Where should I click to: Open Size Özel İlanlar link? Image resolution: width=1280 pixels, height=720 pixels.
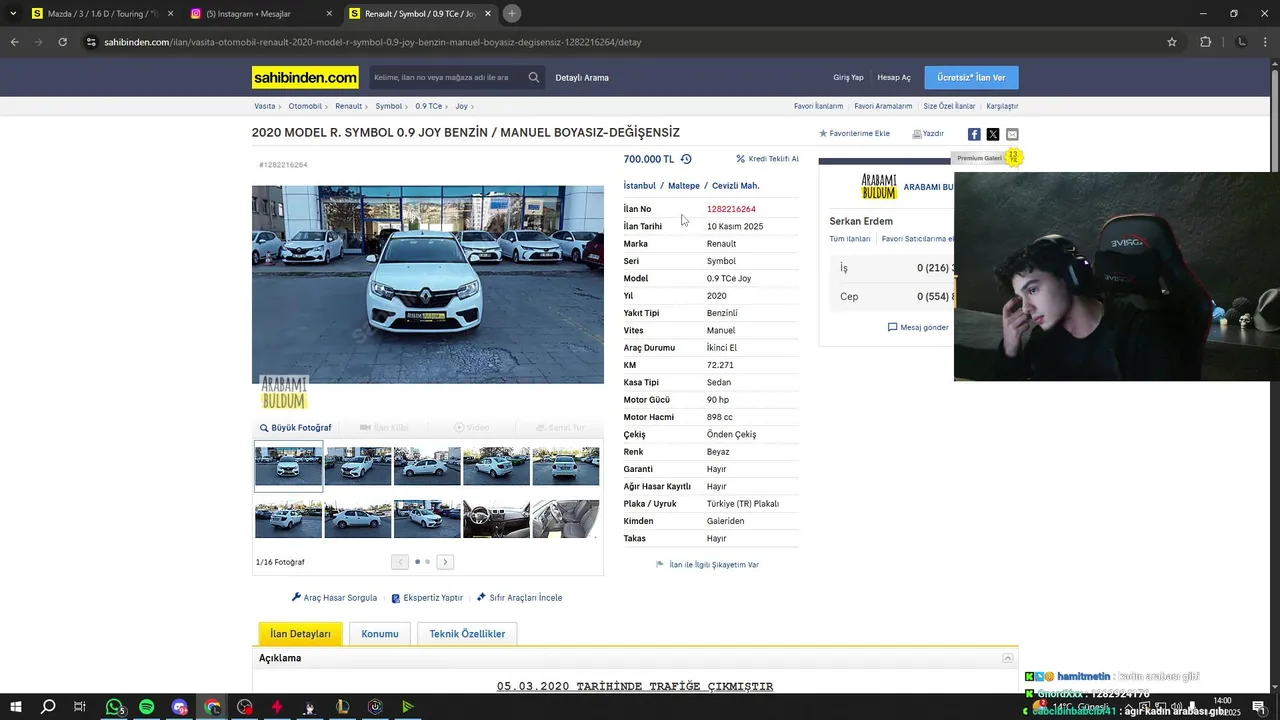pyautogui.click(x=949, y=106)
